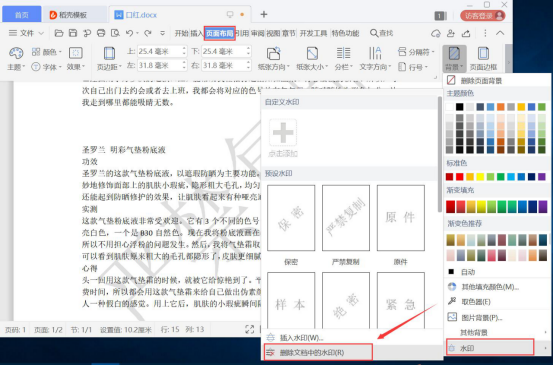Select 删除文档中的水印(R) menu entry

(318, 352)
